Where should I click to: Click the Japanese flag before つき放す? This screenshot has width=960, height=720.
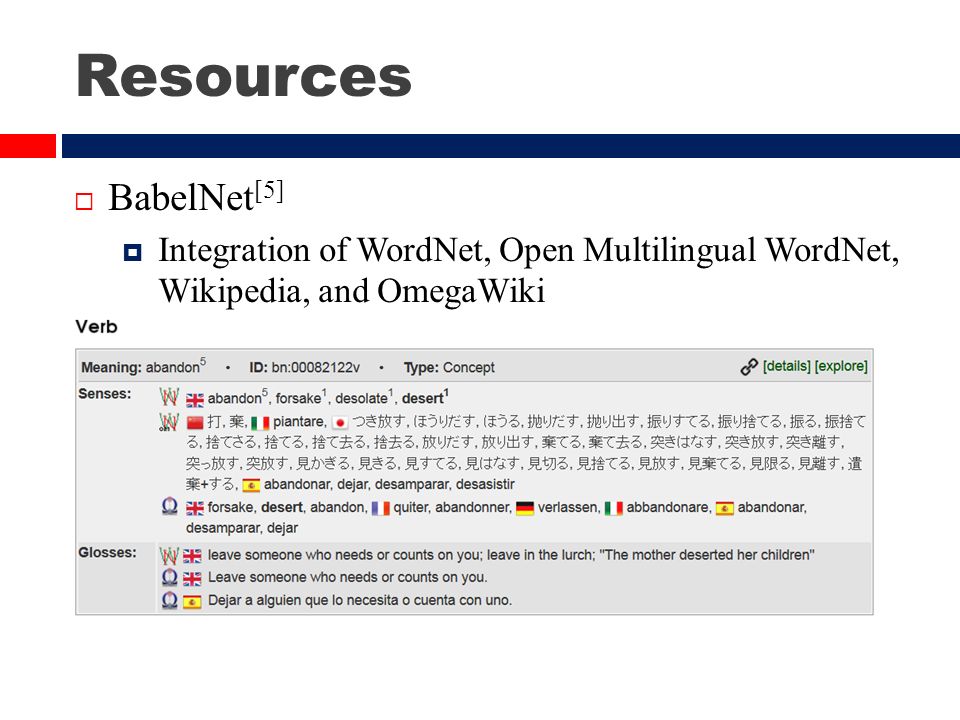[340, 422]
